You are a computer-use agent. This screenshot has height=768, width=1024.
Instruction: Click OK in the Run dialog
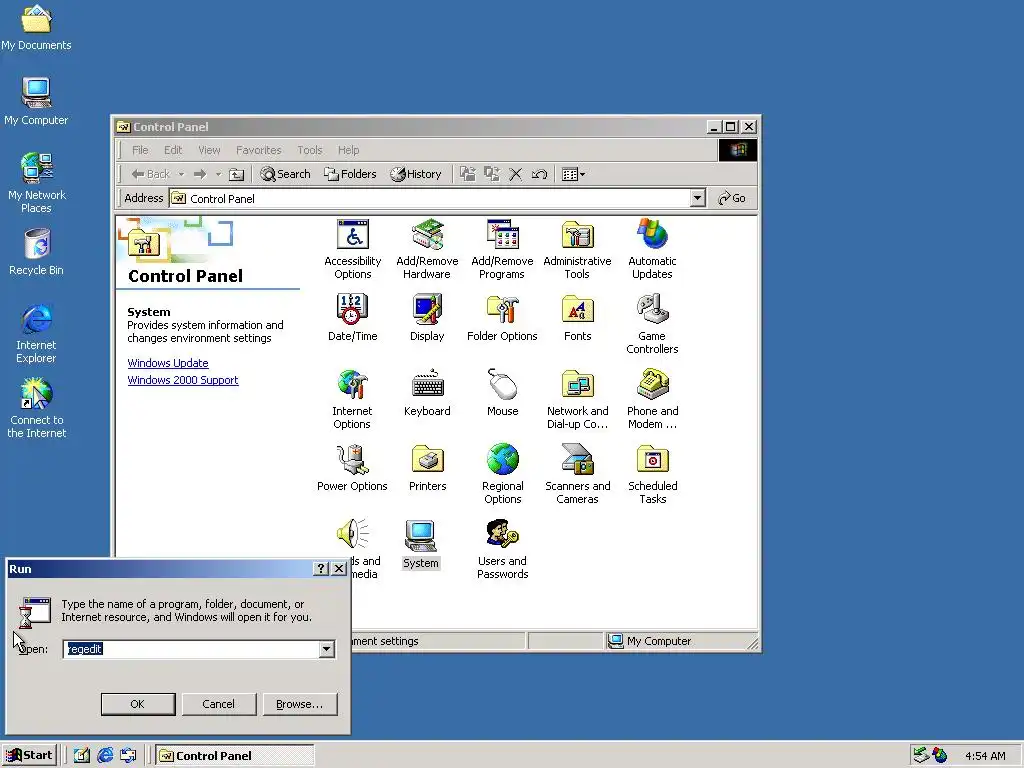[x=138, y=704]
